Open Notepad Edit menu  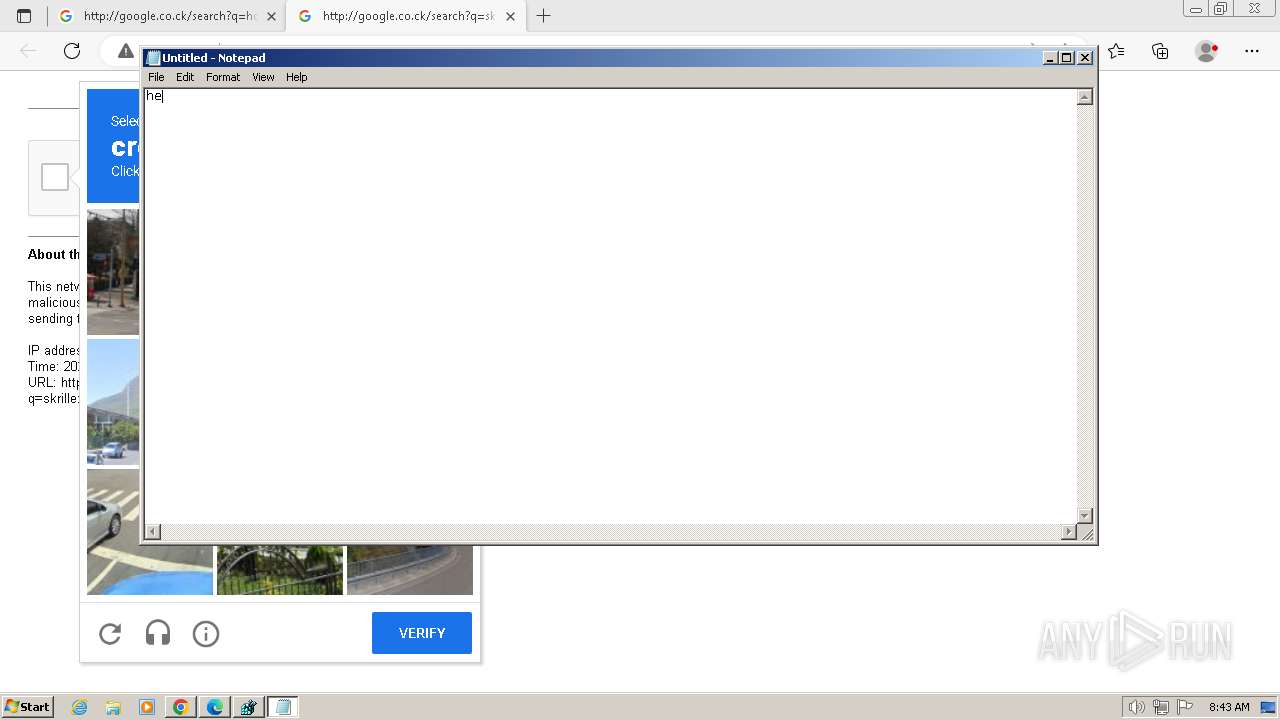pos(185,77)
